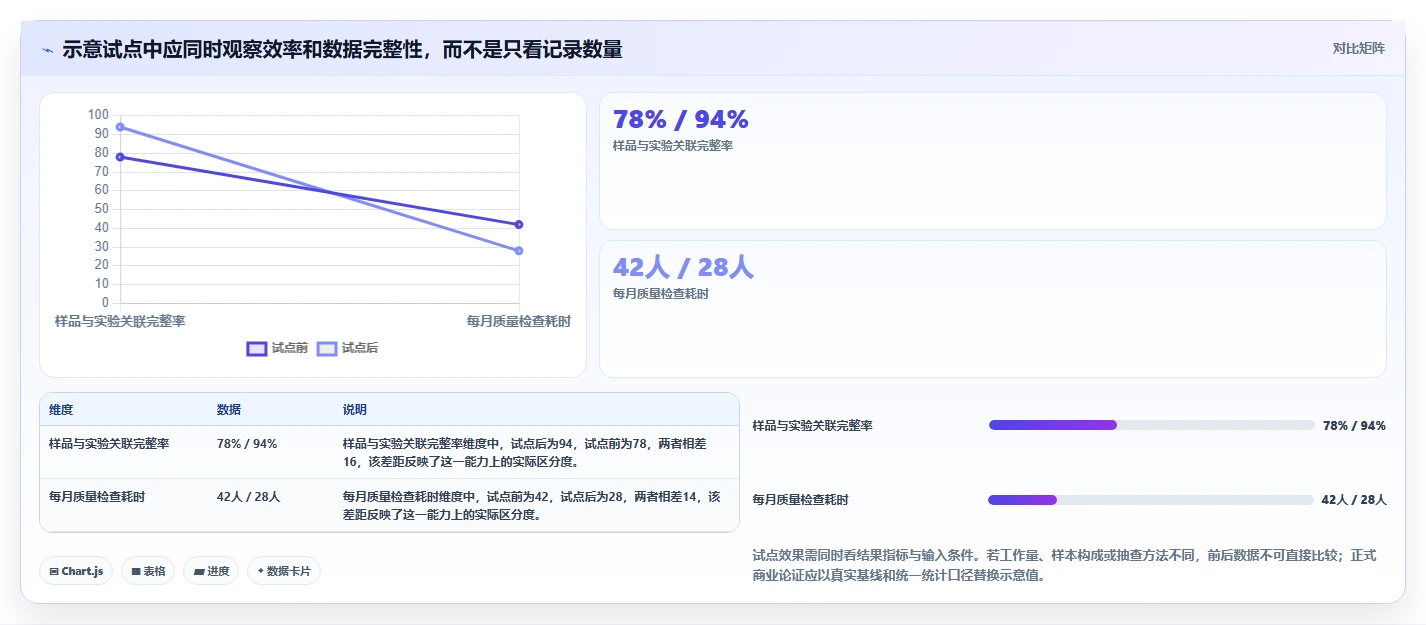
Task: Click the 试点后 data point at 28
Action: 519,250
